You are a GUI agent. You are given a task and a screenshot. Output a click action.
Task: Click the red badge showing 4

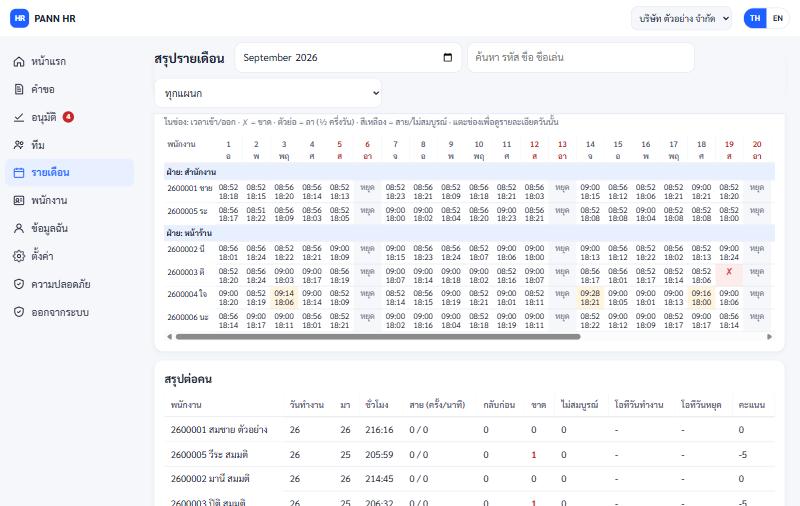click(x=68, y=117)
